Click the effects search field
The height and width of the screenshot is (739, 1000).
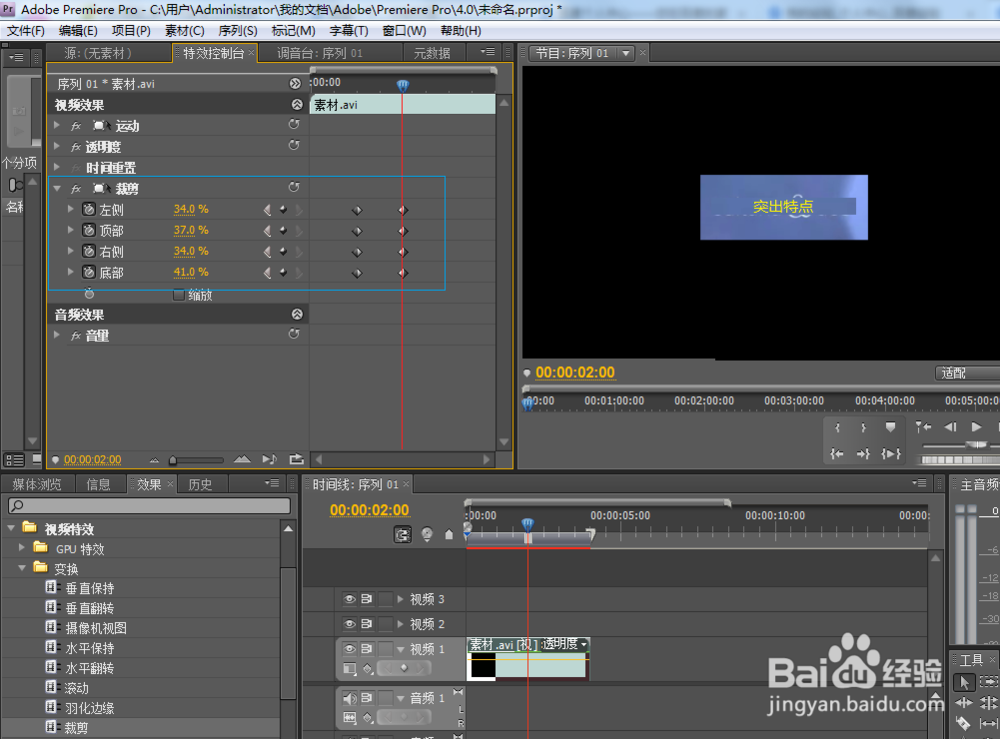point(150,506)
